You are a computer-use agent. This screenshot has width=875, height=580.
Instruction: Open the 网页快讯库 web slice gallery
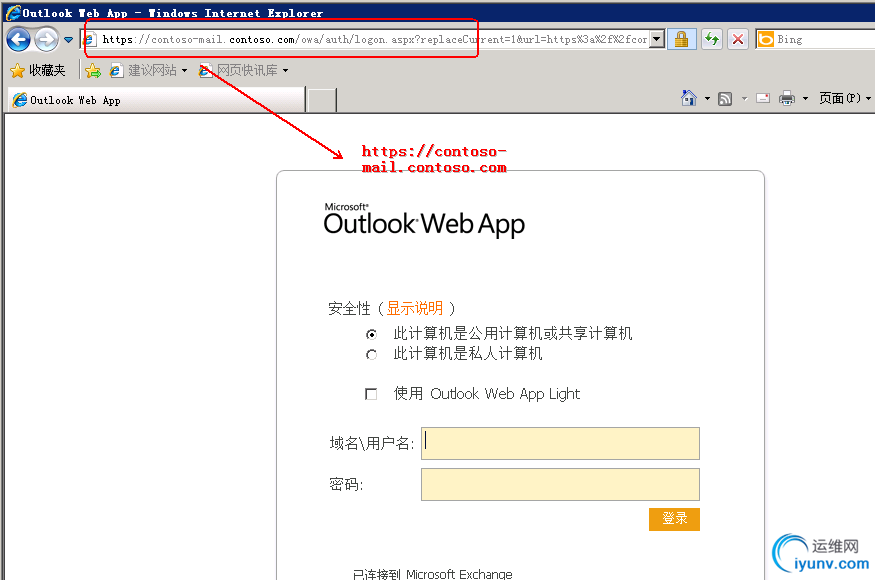point(239,70)
